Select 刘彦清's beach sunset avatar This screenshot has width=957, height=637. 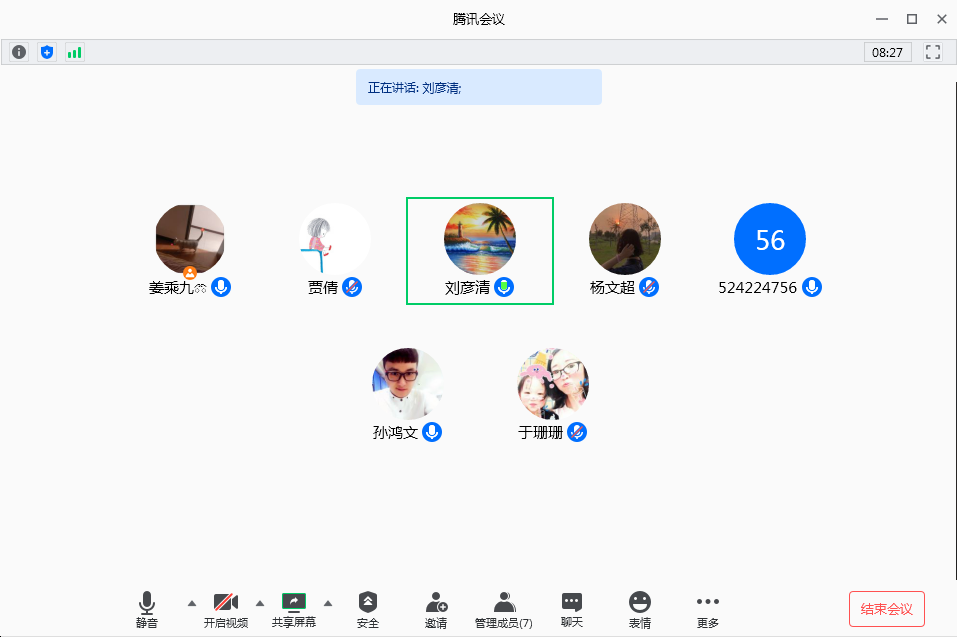click(479, 239)
